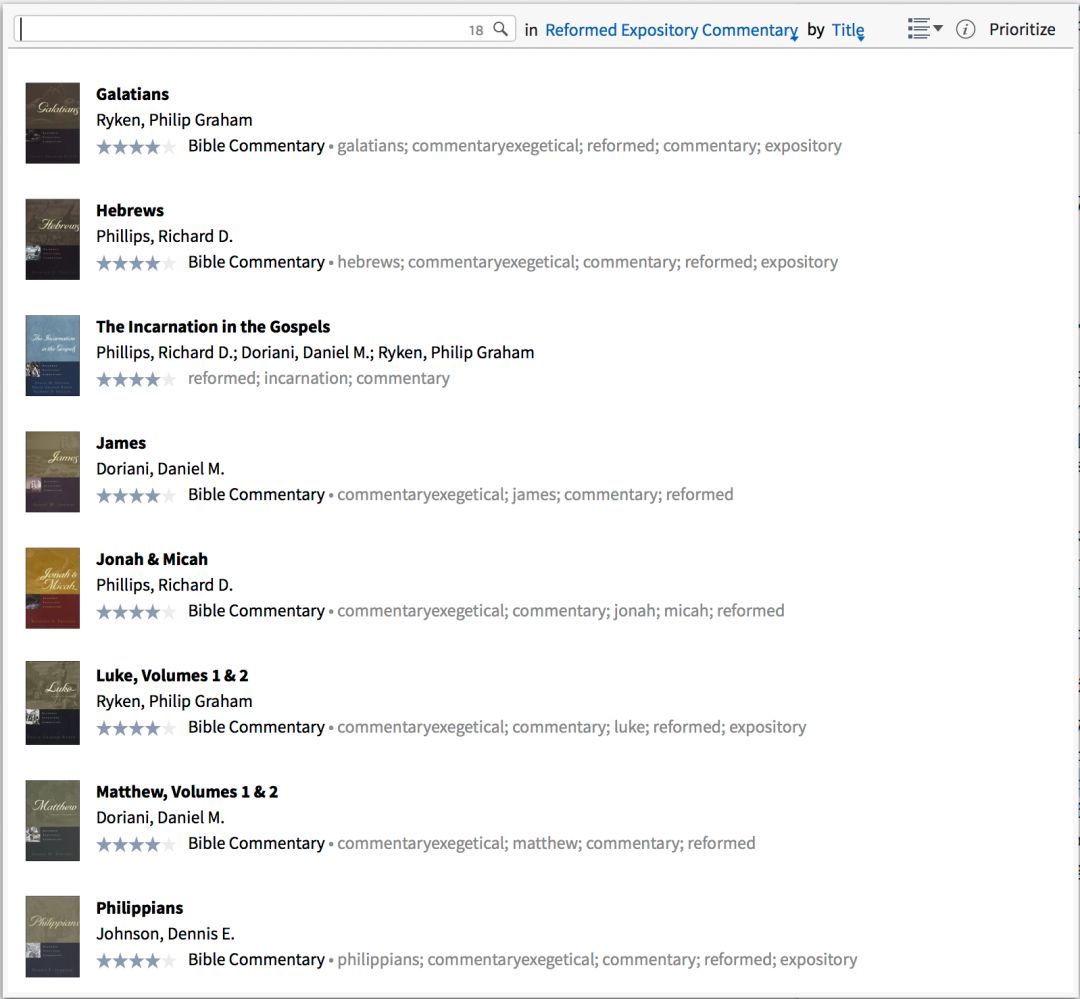Click Bible Commentary type label for Luke
The image size is (1080, 999).
256,727
